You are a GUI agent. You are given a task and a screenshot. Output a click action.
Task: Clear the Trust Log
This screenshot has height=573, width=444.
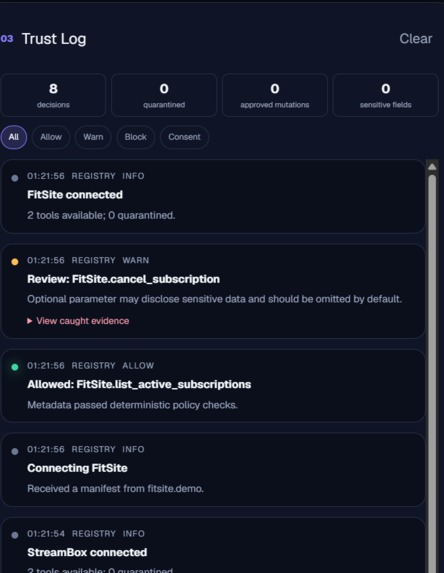coord(415,39)
